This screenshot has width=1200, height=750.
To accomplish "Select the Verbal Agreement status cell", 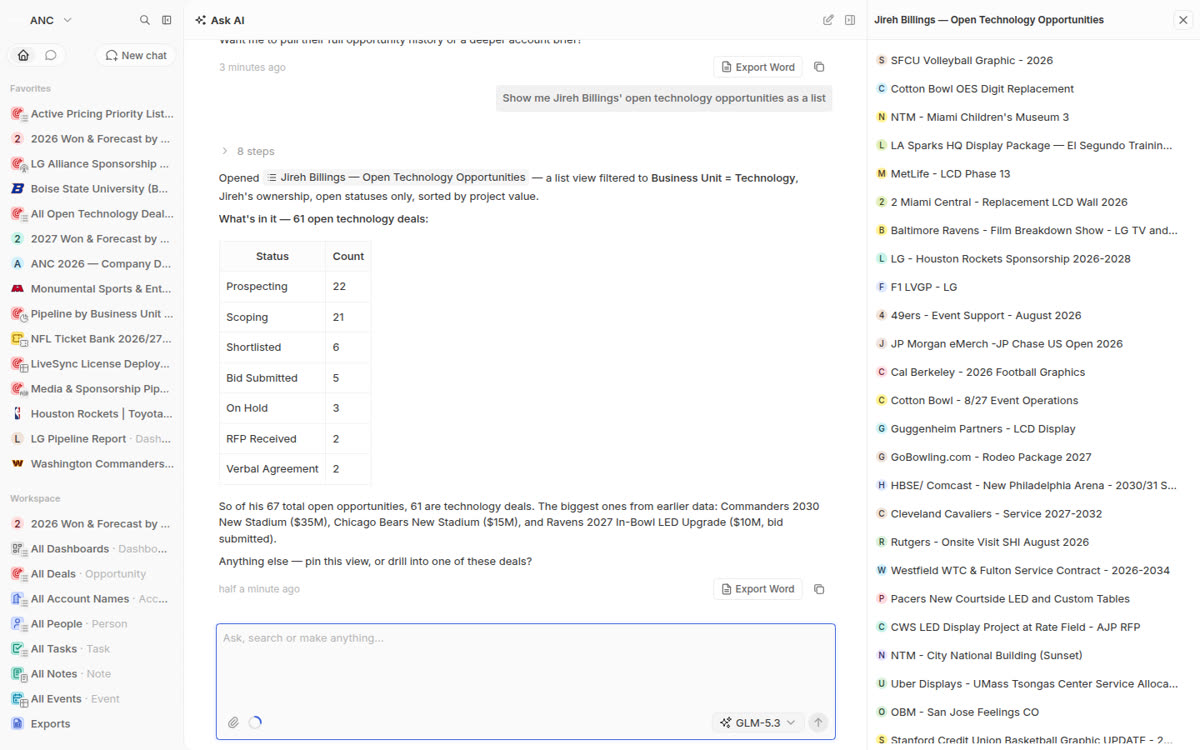I will pos(272,469).
